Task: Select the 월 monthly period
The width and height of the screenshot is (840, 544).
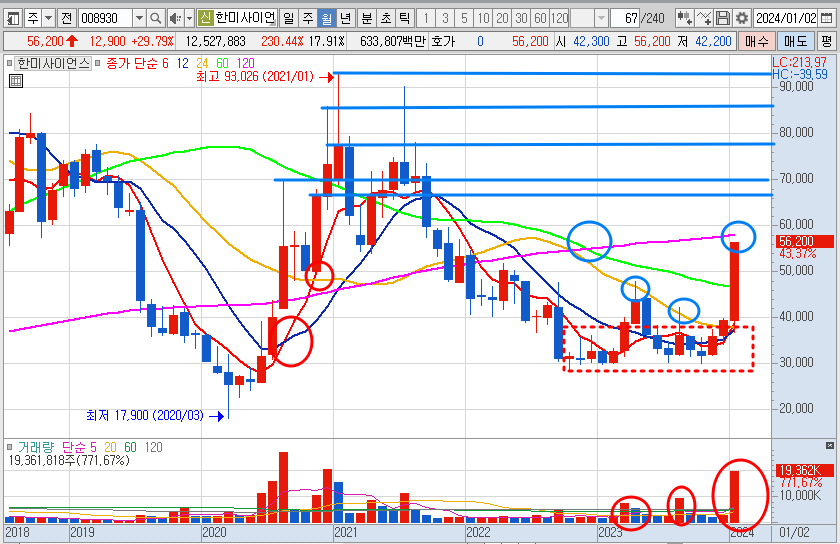Action: pos(327,19)
